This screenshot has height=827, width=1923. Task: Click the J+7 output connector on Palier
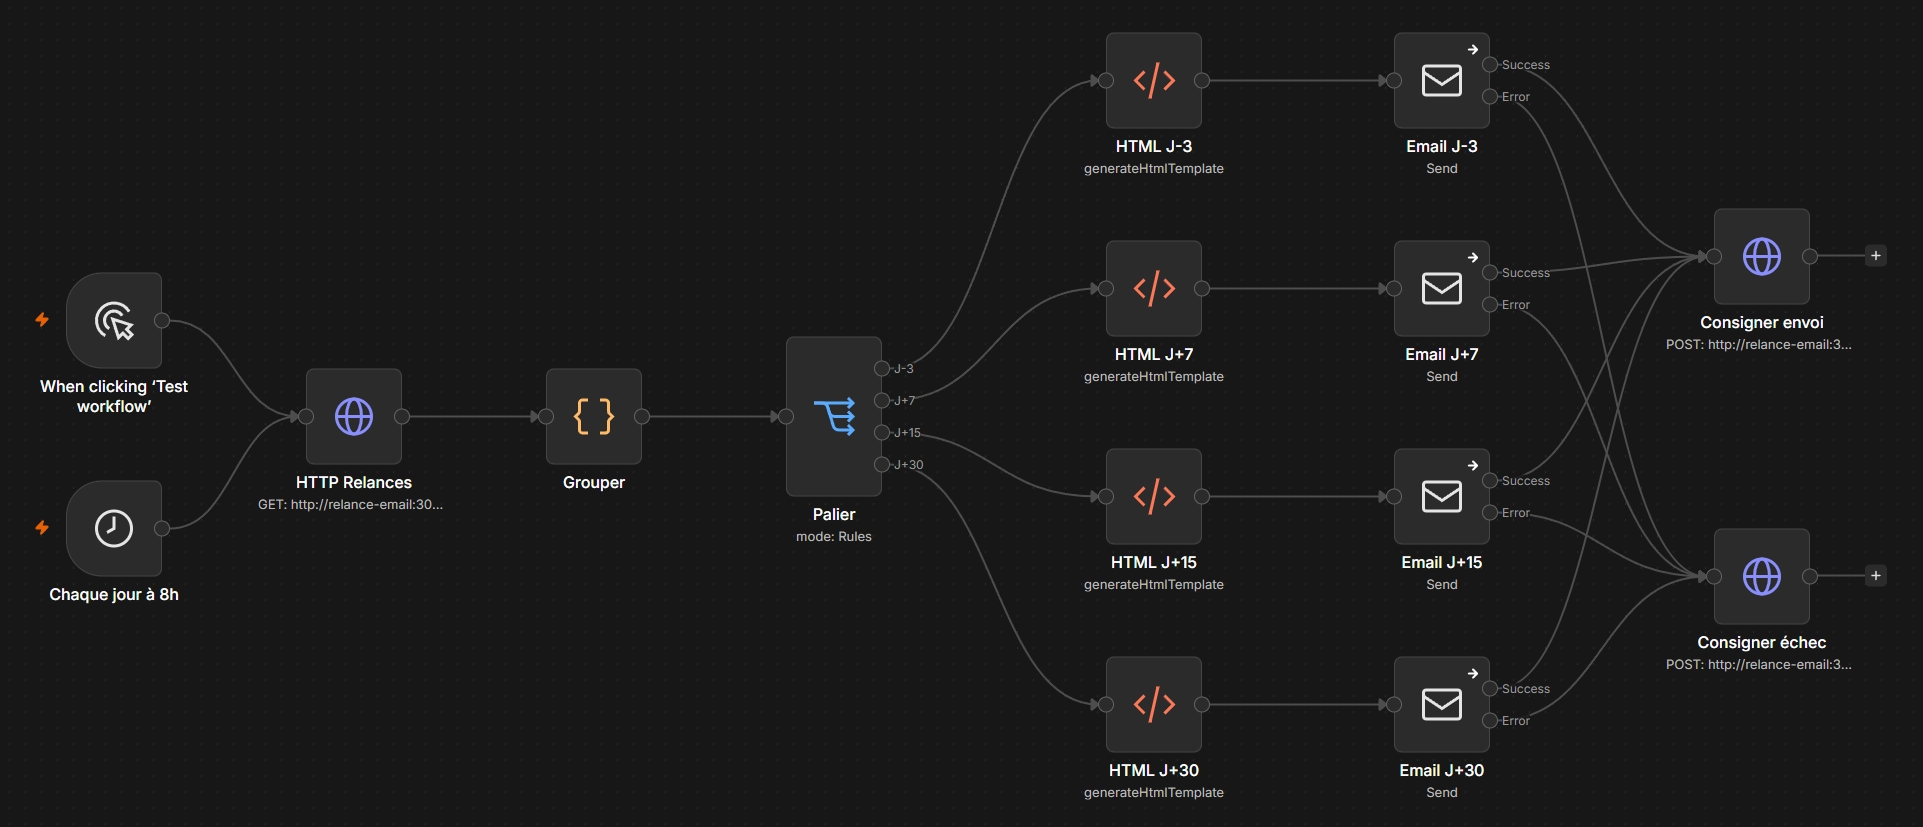coord(882,400)
